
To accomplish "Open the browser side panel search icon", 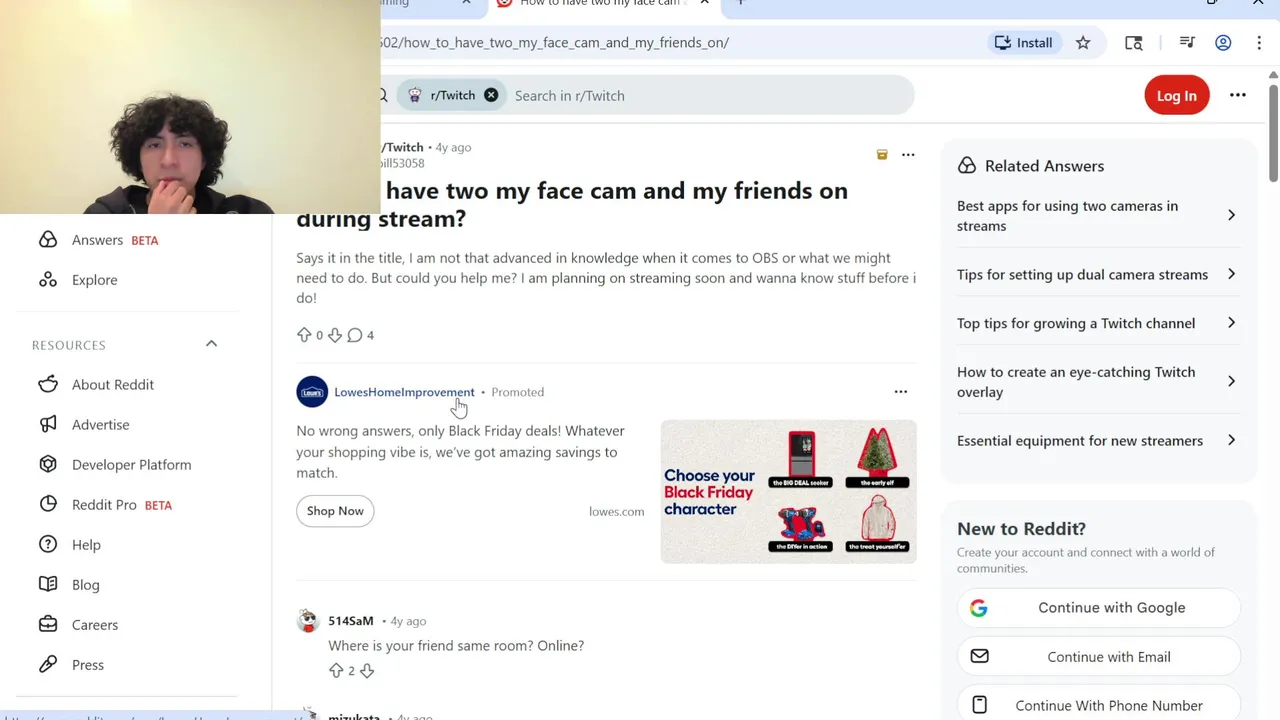I will click(1133, 43).
